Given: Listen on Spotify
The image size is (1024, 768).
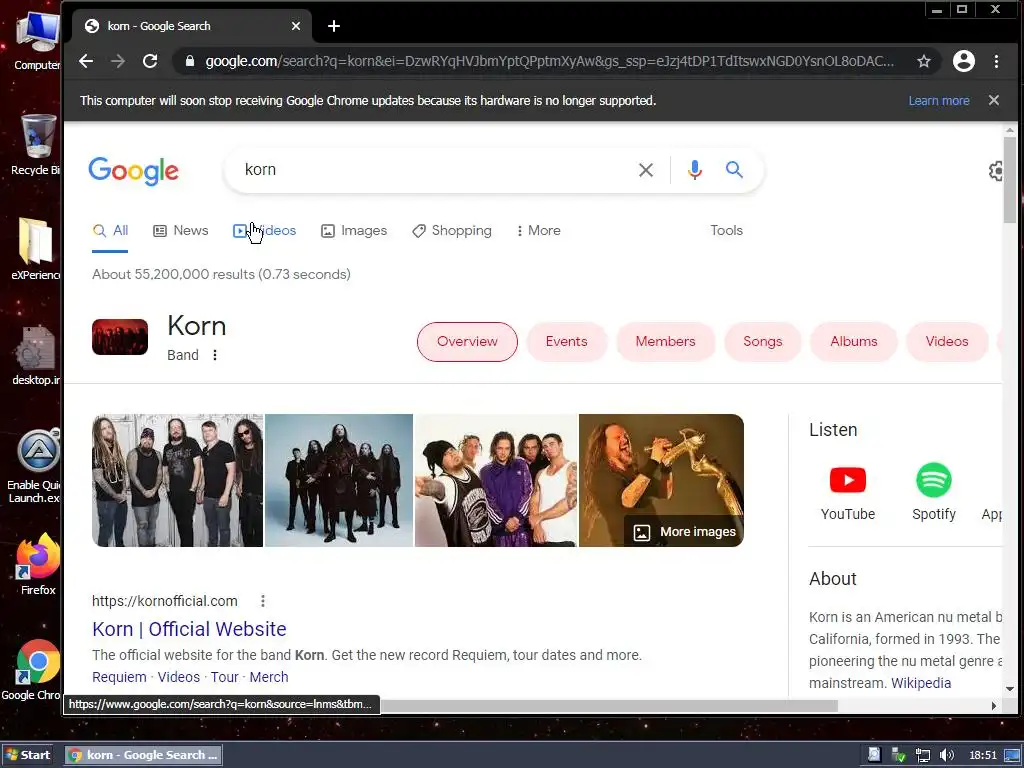Looking at the screenshot, I should (933, 492).
